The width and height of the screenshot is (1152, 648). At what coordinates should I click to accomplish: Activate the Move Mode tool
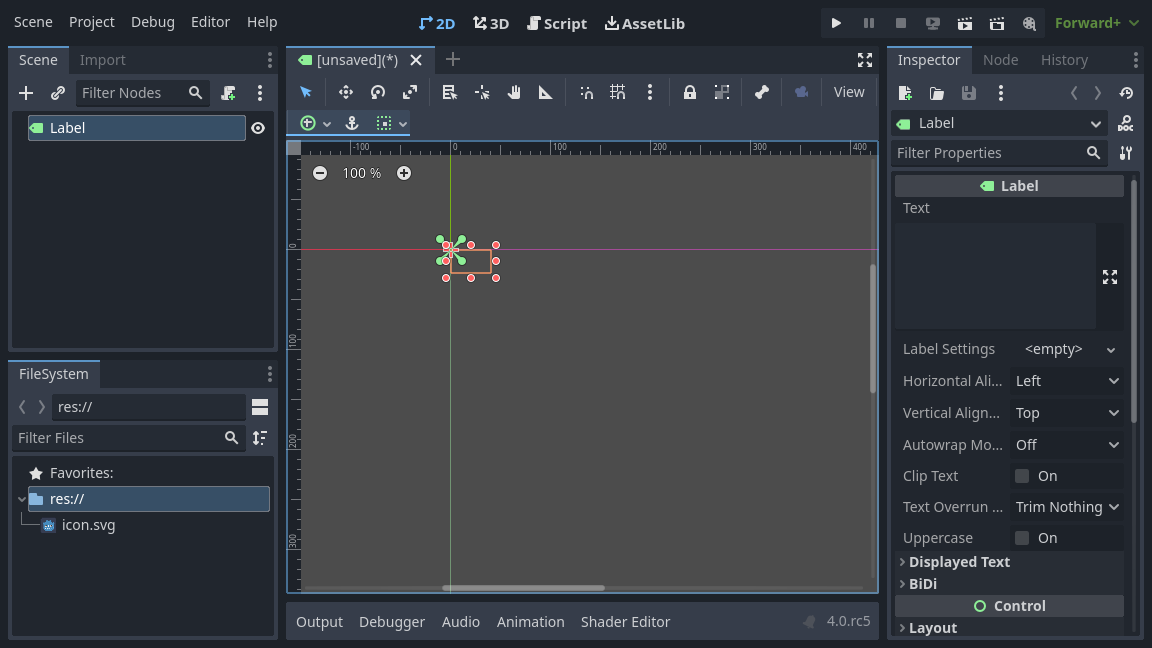345,91
